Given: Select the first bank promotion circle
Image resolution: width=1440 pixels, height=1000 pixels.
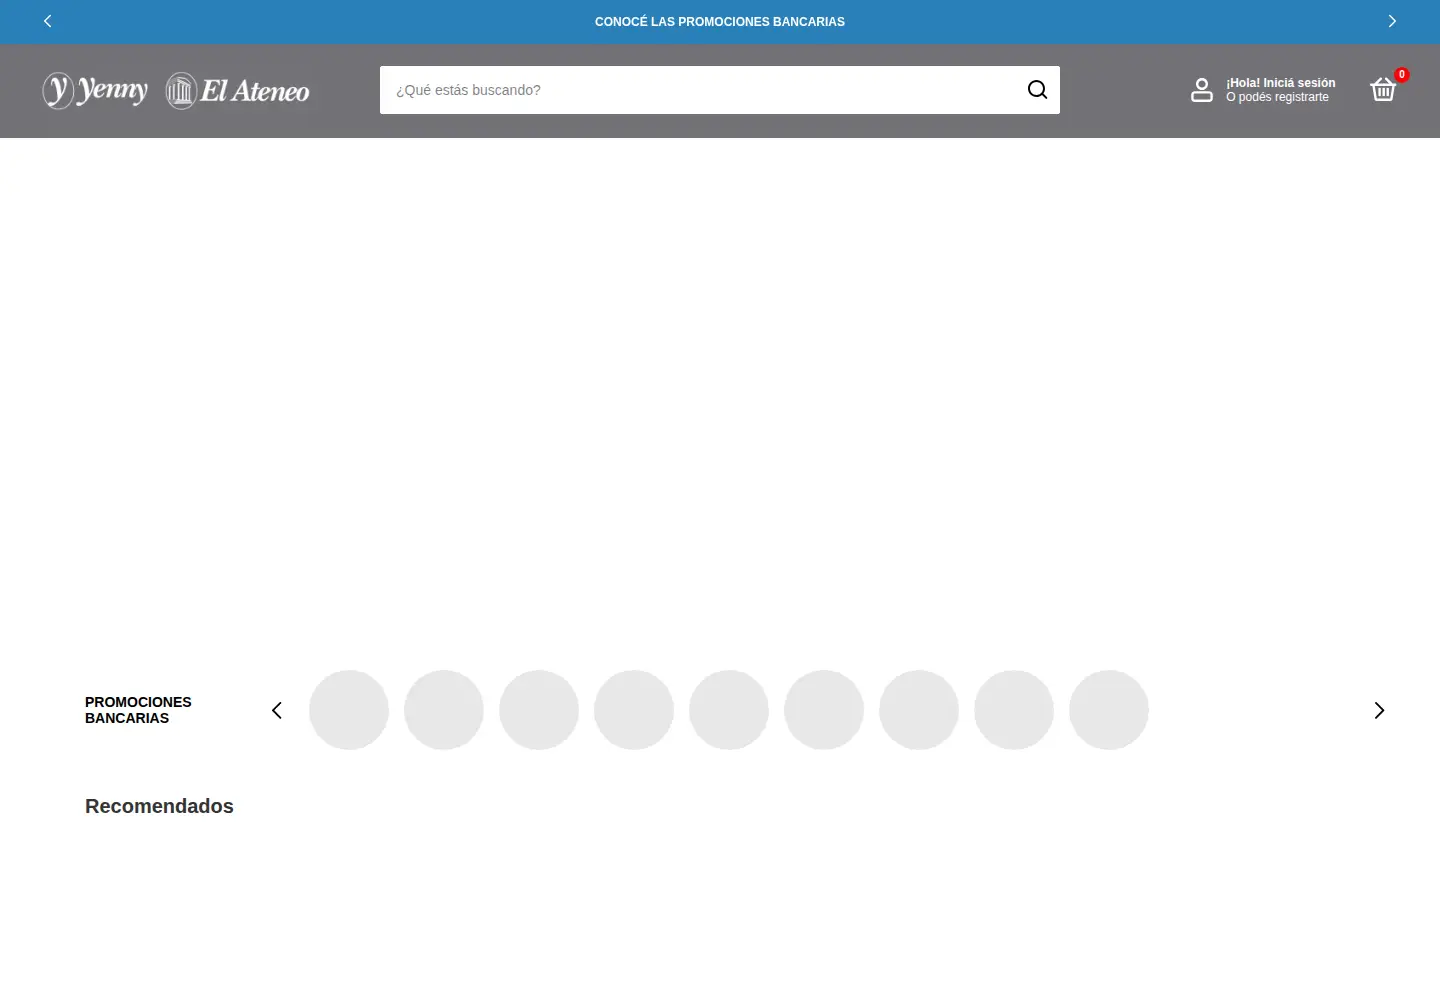Looking at the screenshot, I should 349,710.
